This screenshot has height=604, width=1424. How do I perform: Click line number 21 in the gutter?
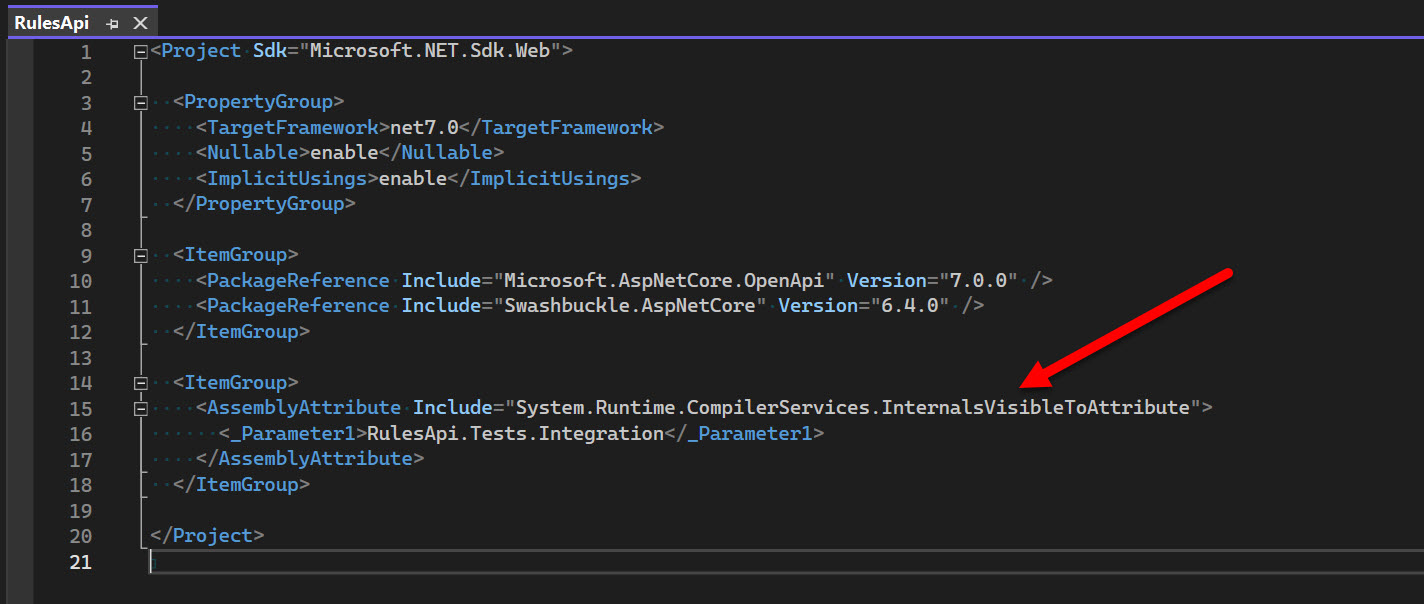tap(80, 562)
